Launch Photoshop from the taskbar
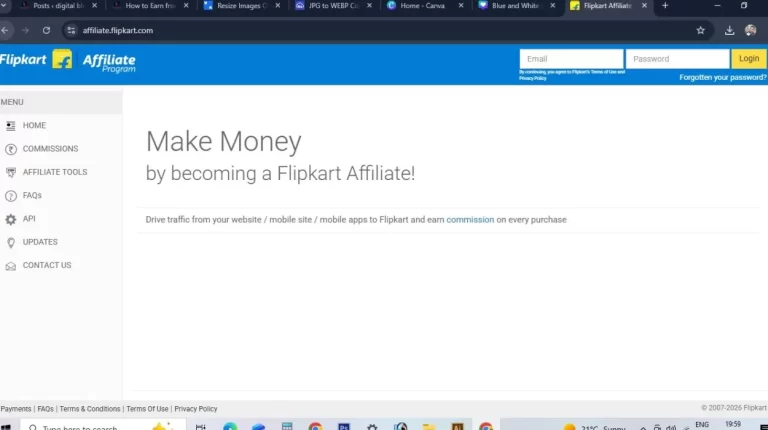 [x=344, y=426]
